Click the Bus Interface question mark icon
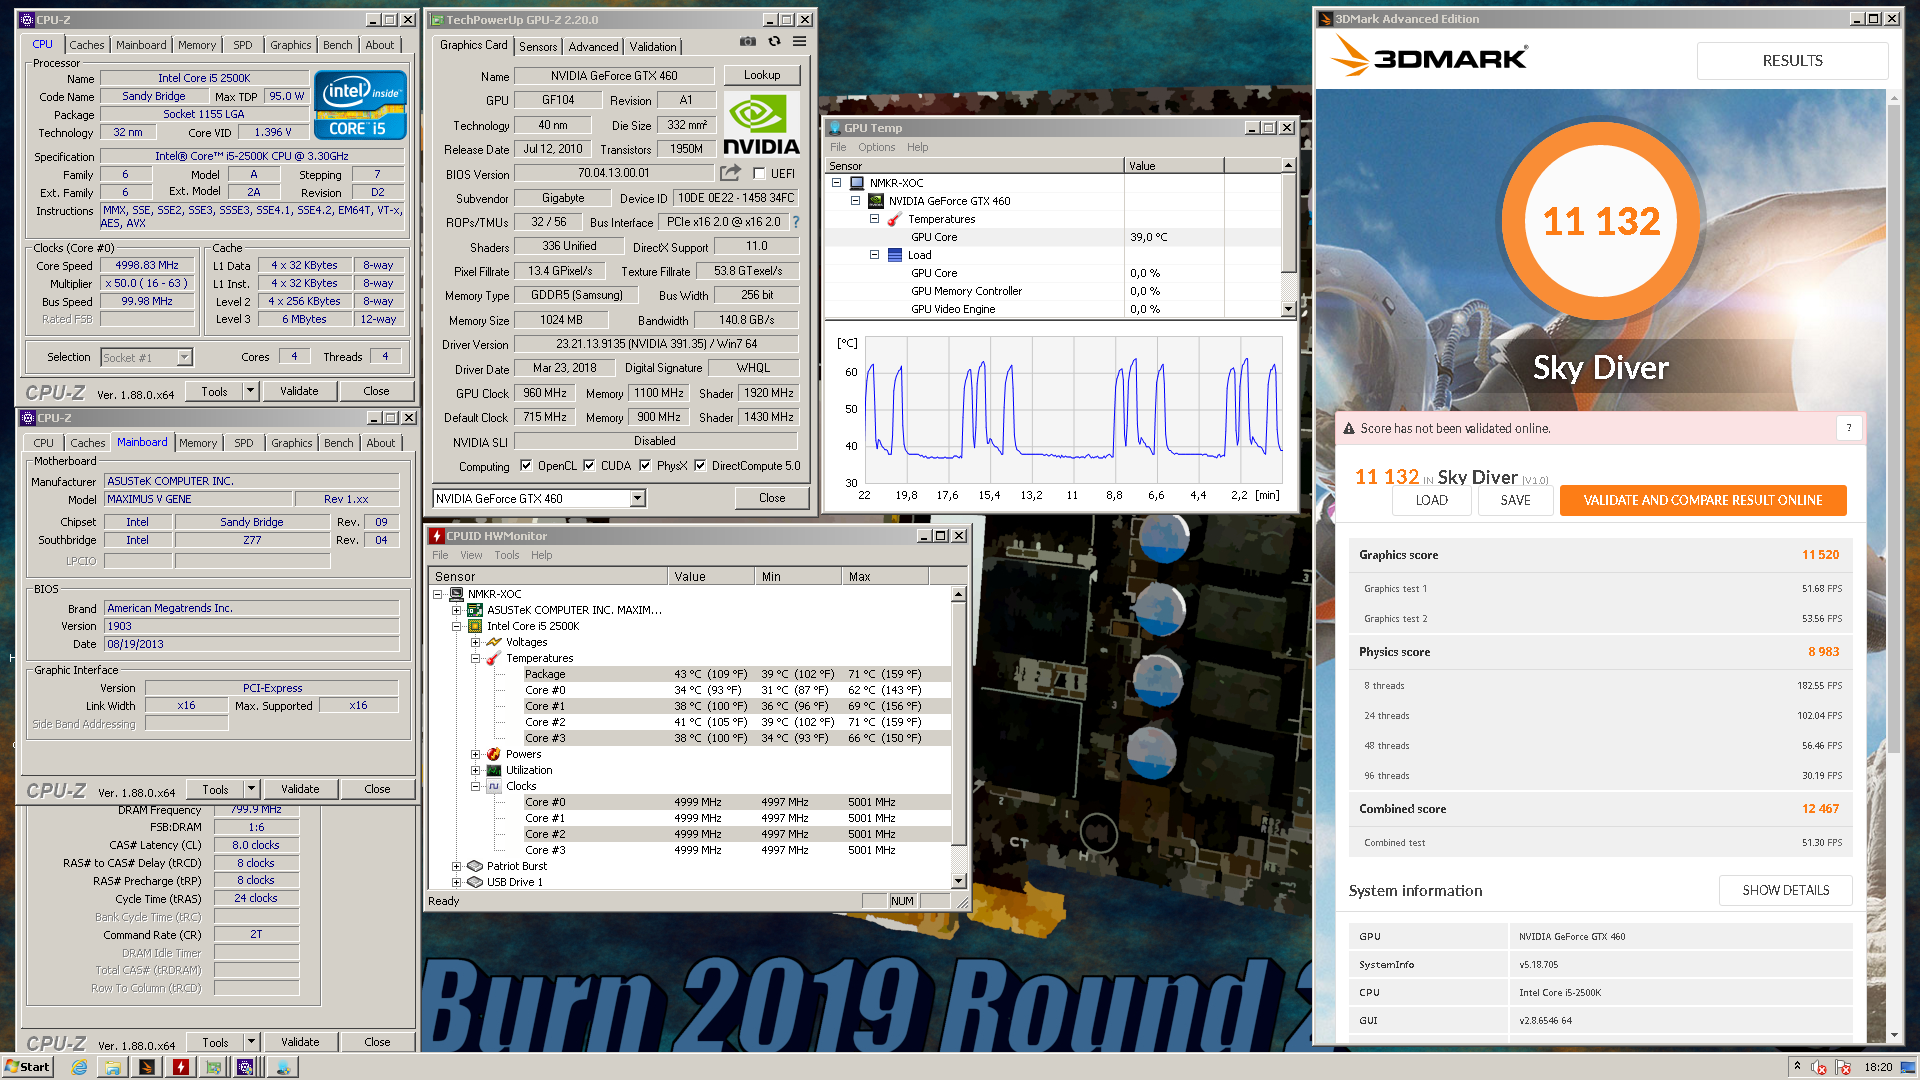The width and height of the screenshot is (1920, 1080). (x=797, y=222)
